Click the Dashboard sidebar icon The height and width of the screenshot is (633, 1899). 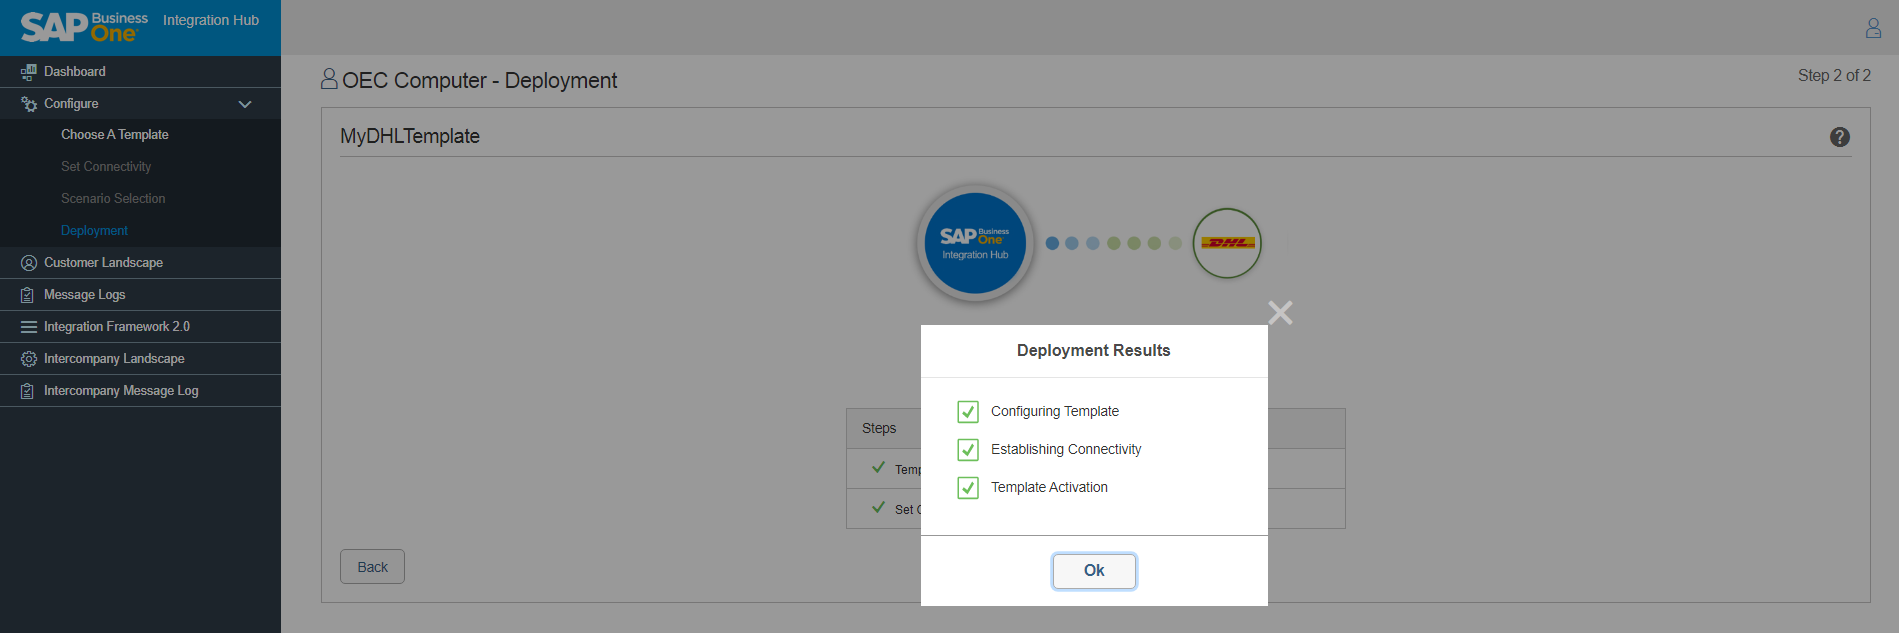[28, 72]
